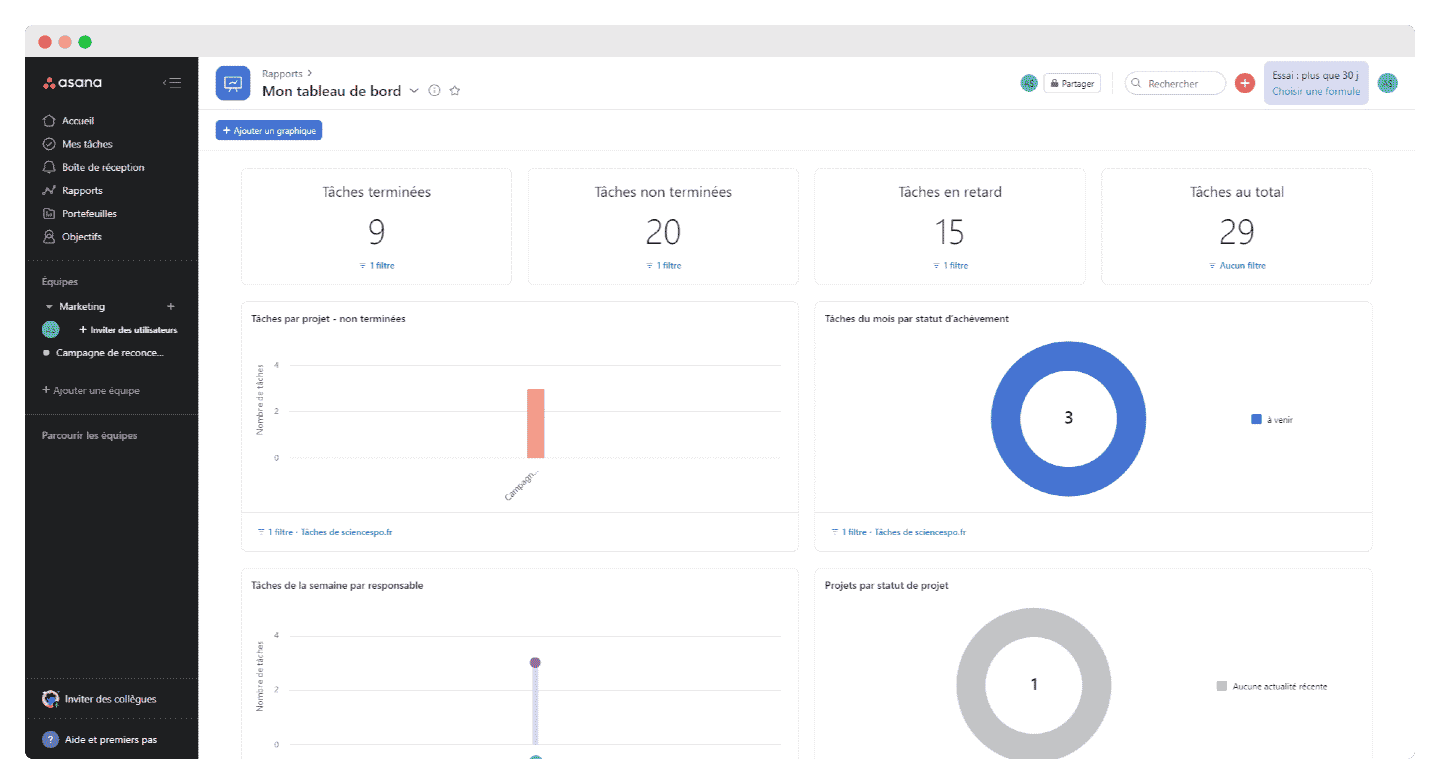This screenshot has width=1440, height=784.
Task: Click filter link under Tâches du mois chart
Action: pos(898,533)
